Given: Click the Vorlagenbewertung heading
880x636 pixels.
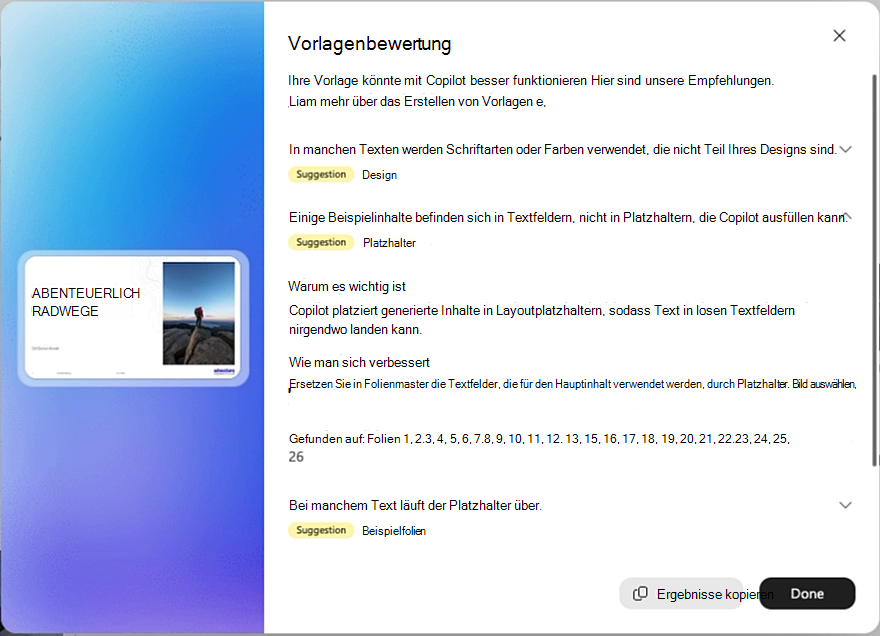Looking at the screenshot, I should [369, 44].
